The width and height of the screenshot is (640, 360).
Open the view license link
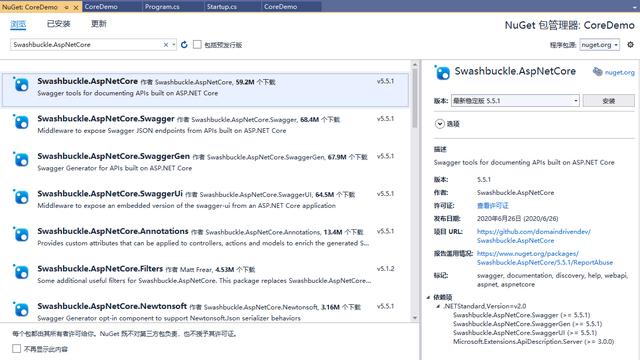pos(493,205)
